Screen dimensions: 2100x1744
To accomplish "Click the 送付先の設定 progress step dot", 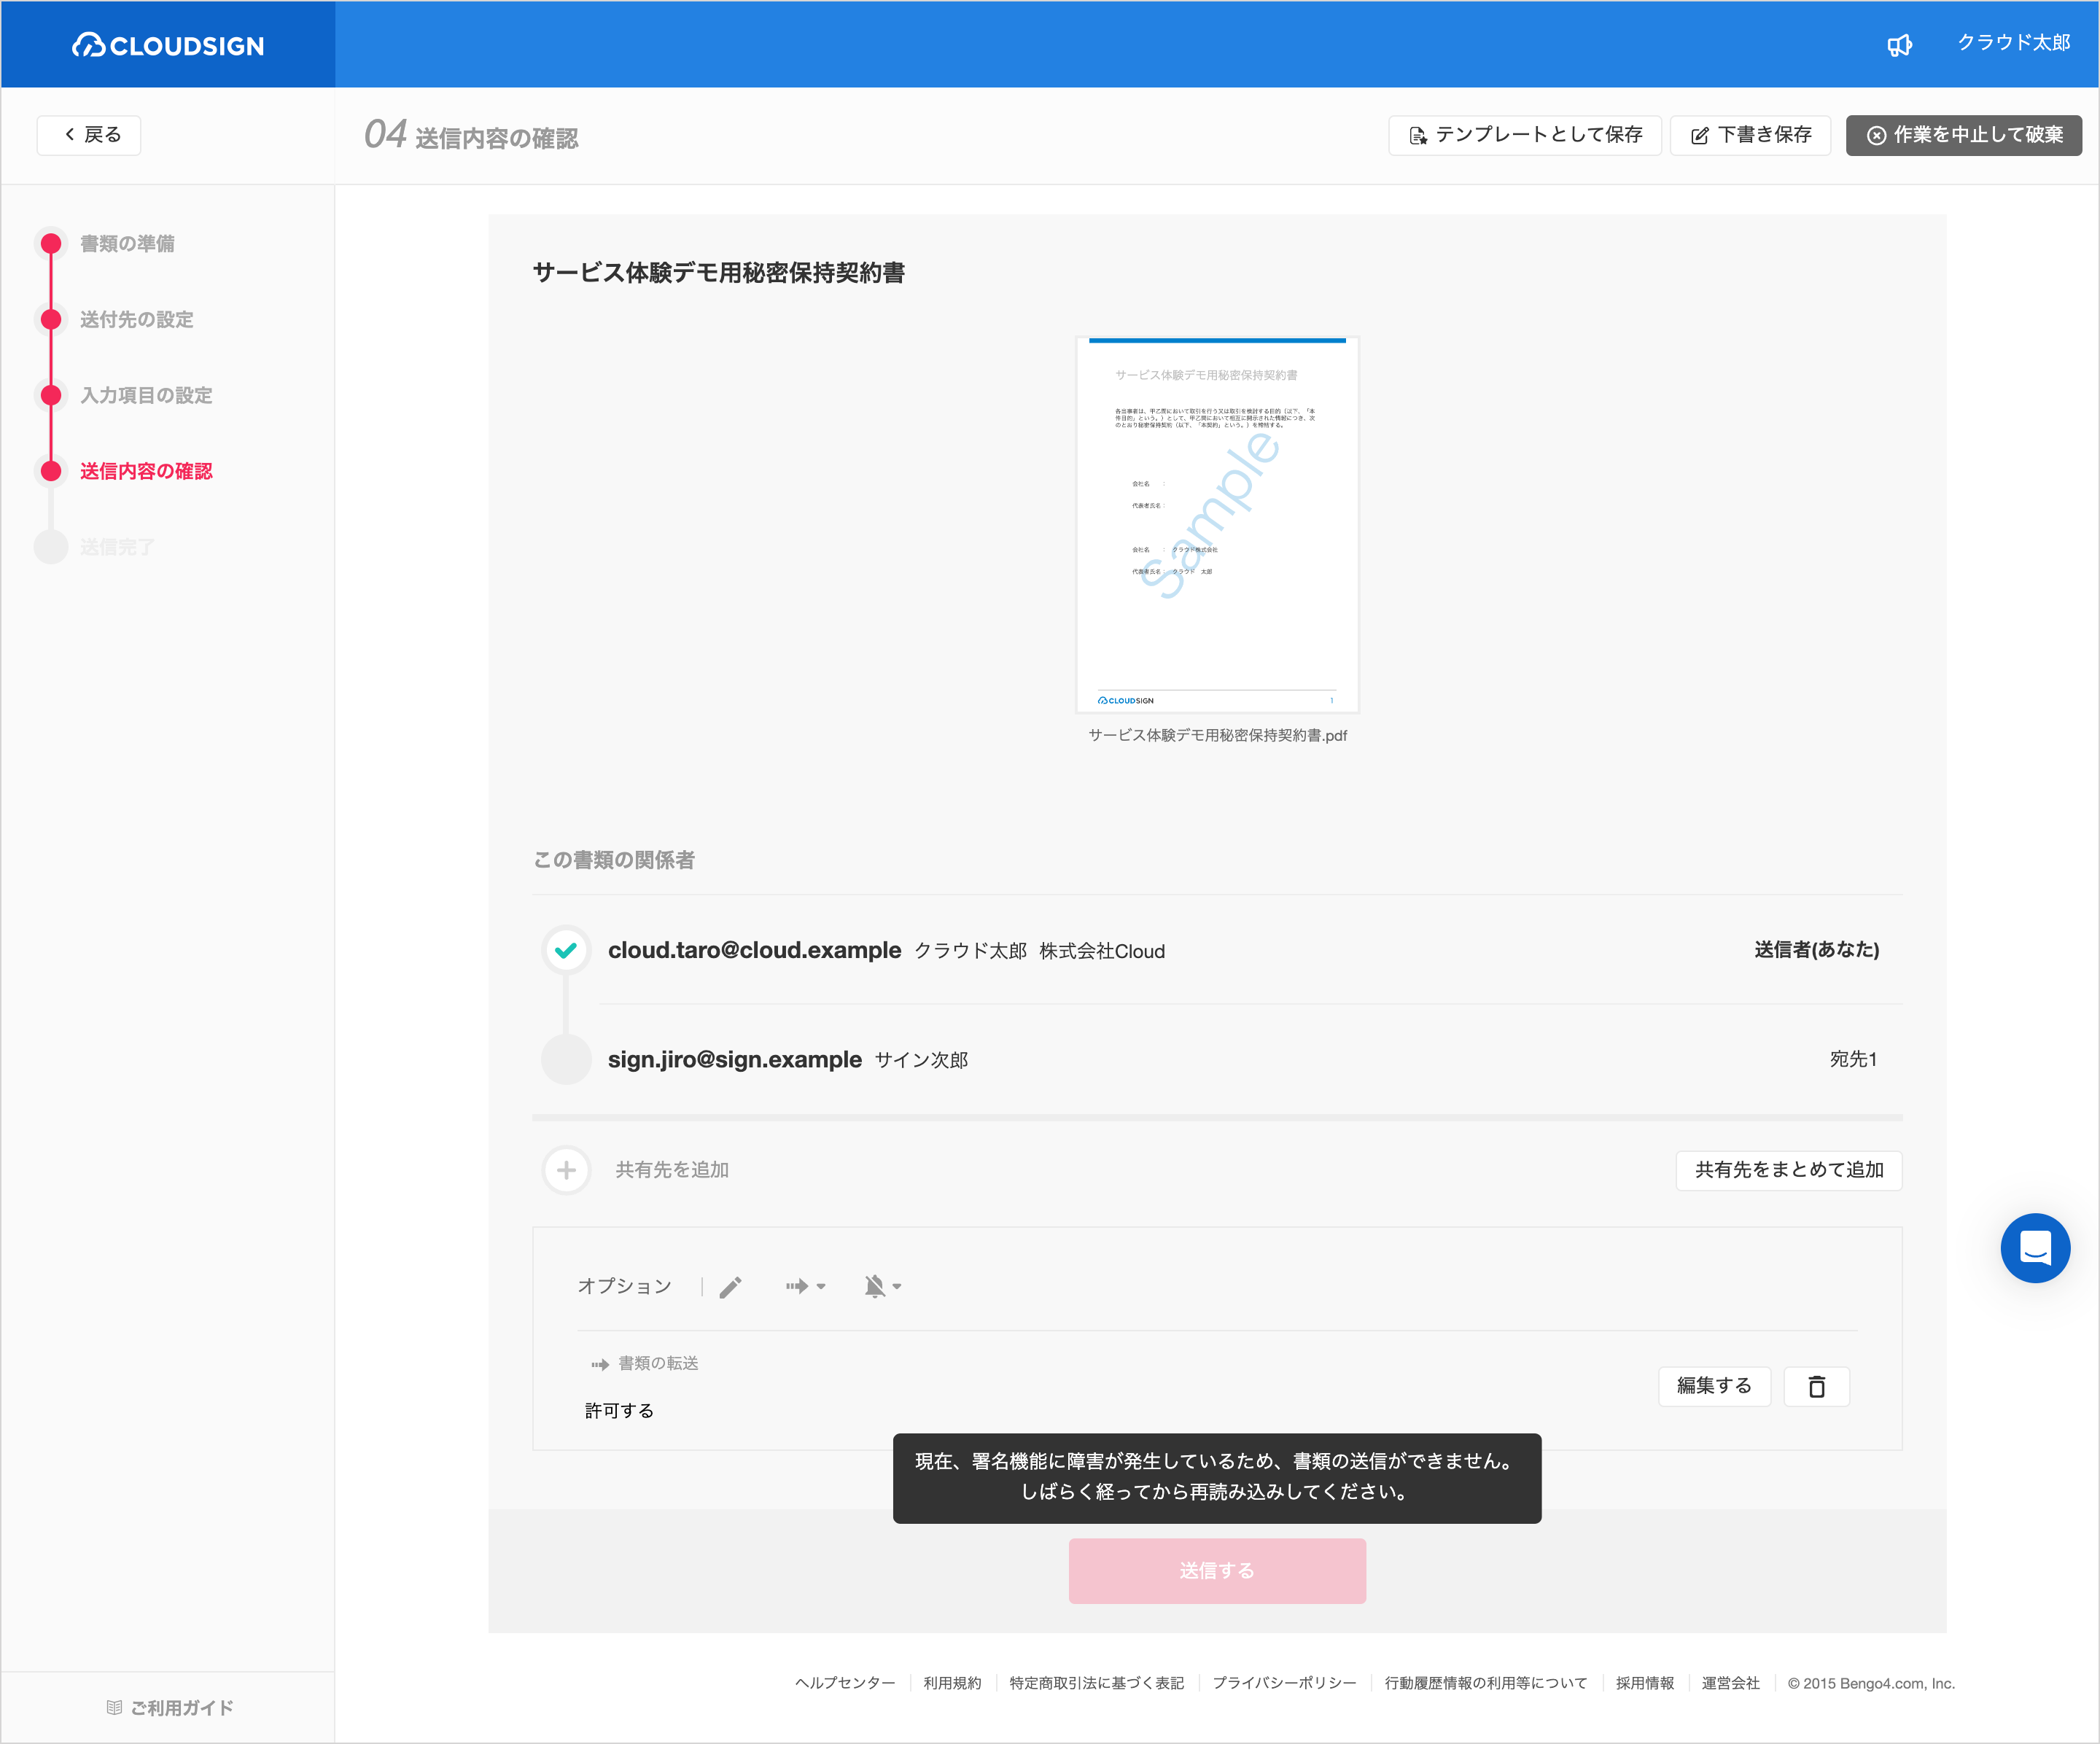I will 51,319.
